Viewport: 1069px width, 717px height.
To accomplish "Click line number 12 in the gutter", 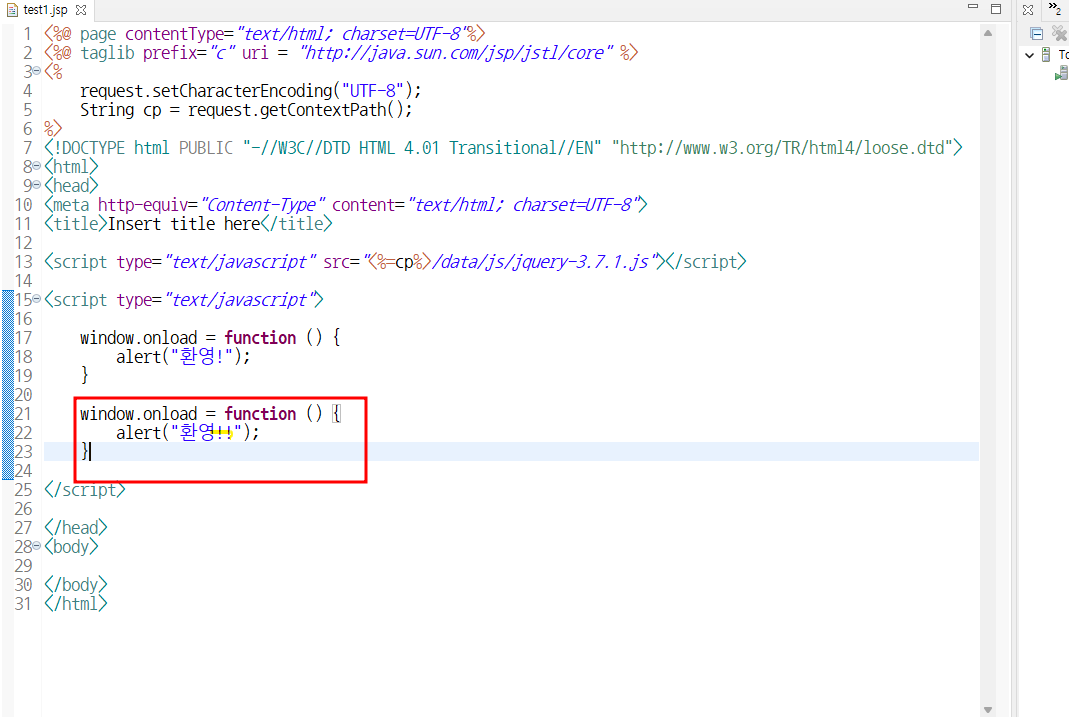I will click(x=23, y=243).
